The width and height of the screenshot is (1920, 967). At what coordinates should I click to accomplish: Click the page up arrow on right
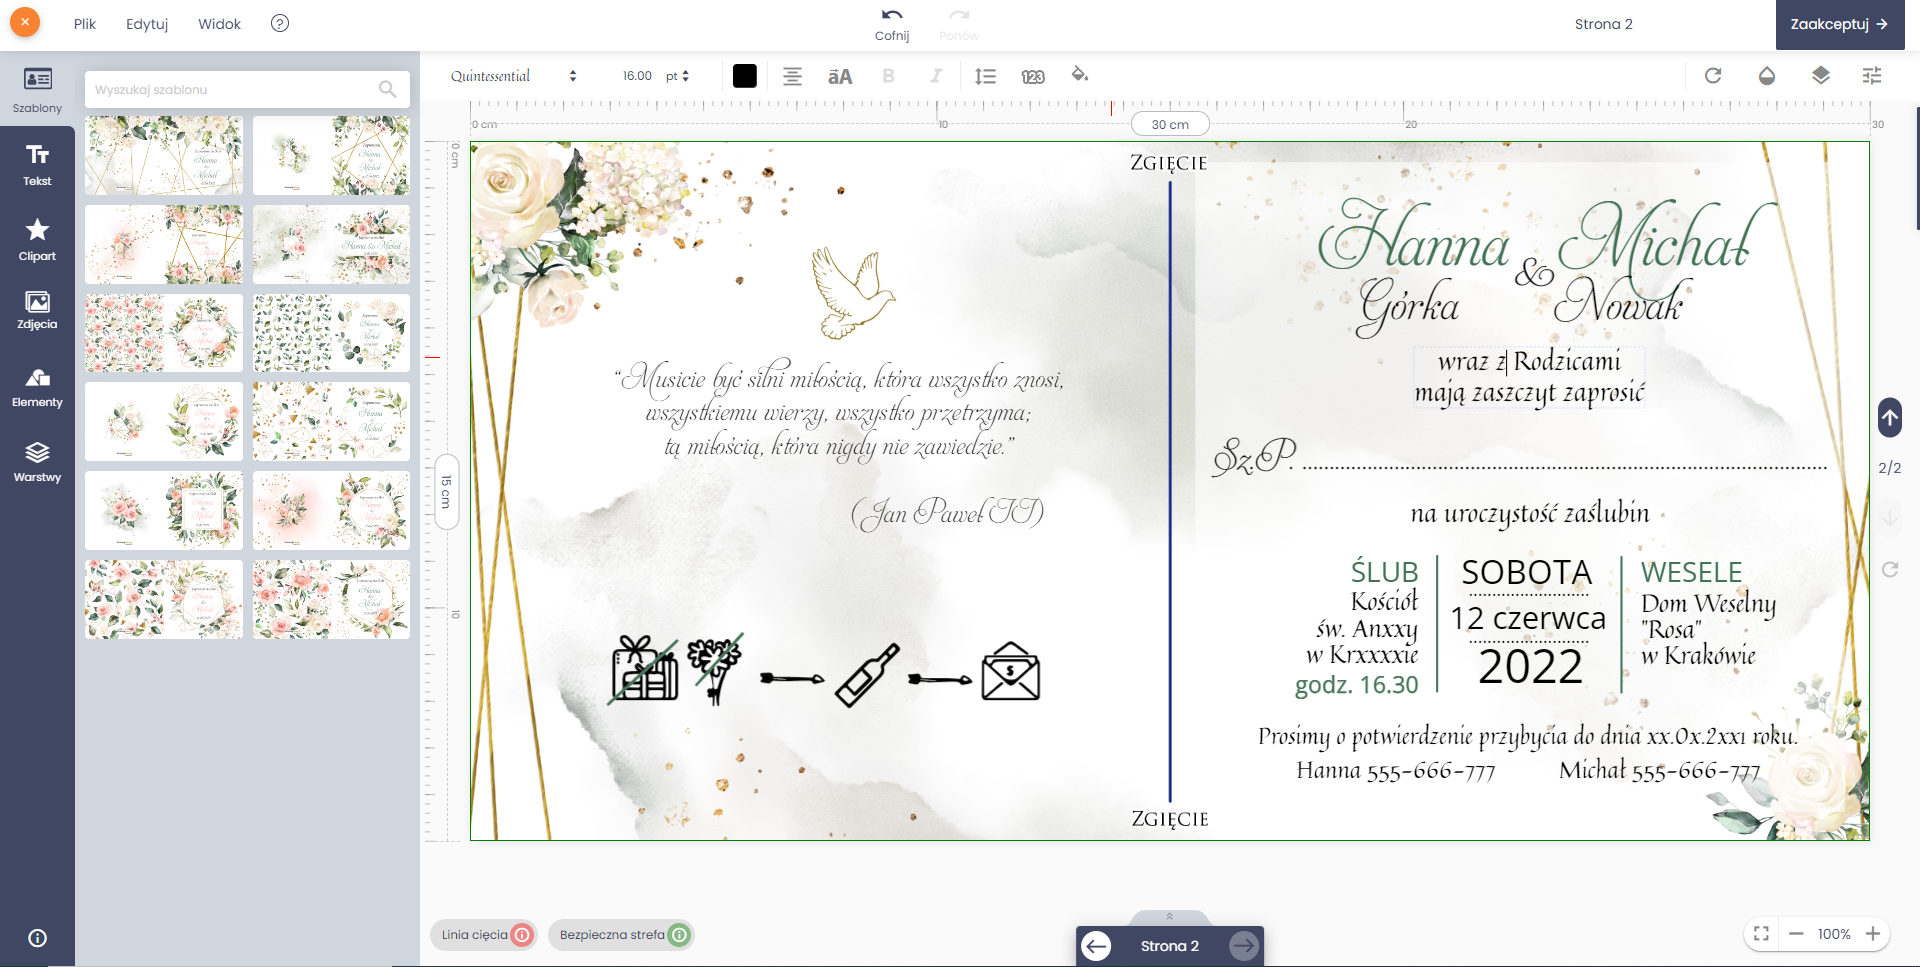pyautogui.click(x=1890, y=418)
